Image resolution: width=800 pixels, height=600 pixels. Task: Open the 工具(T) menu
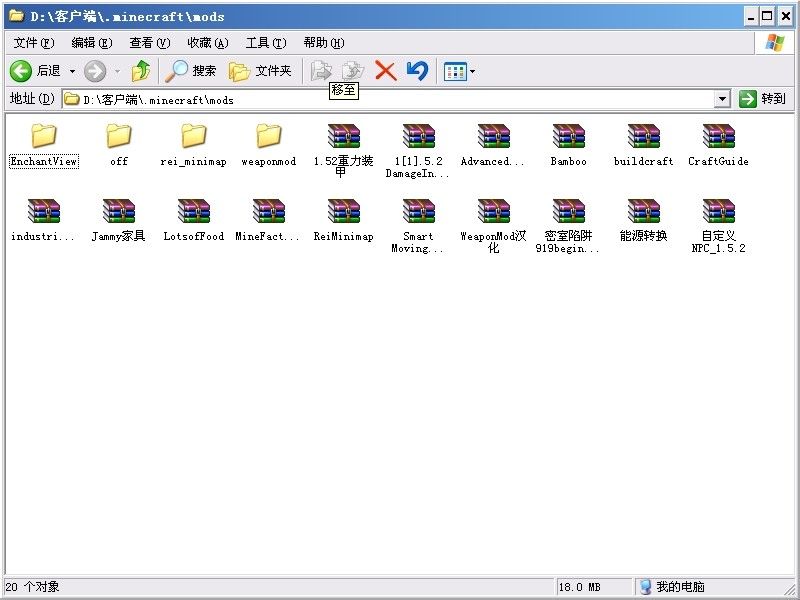pyautogui.click(x=266, y=43)
